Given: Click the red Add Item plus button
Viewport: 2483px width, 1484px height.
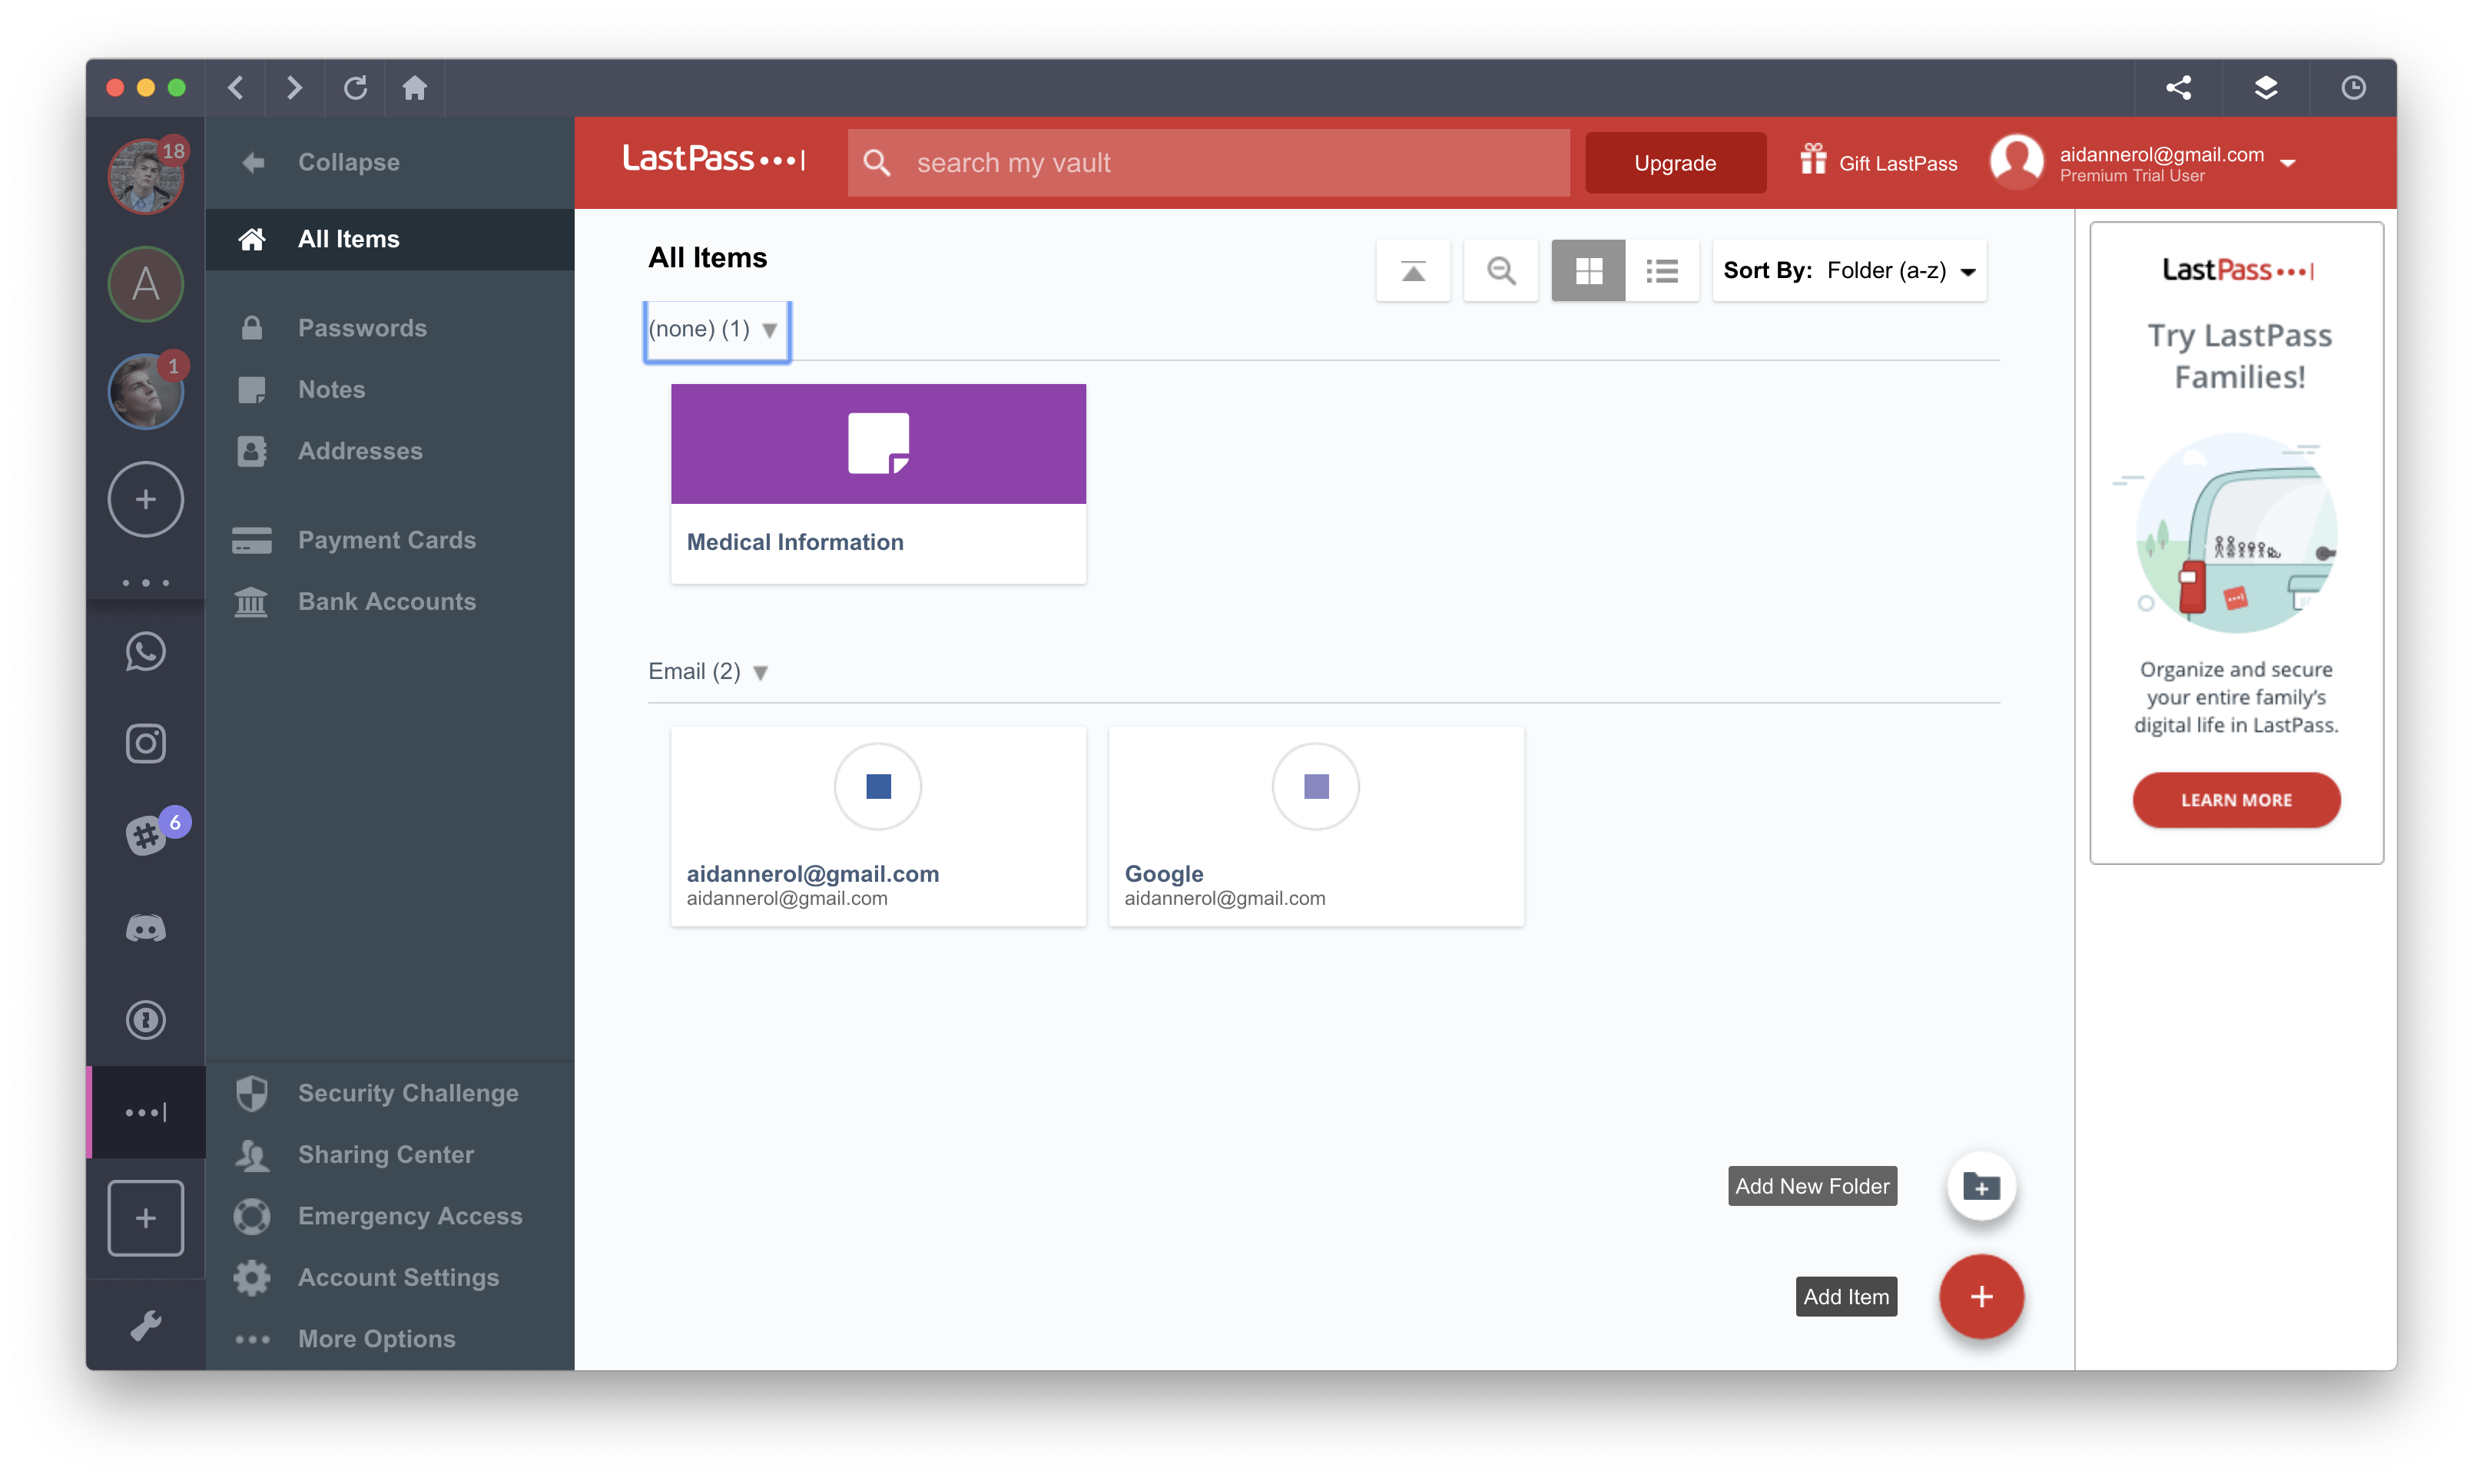Looking at the screenshot, I should 1981,1295.
